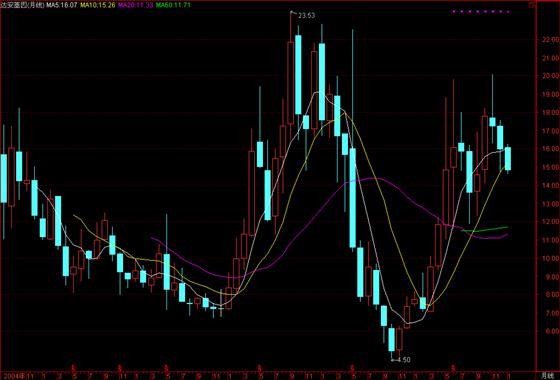
Task: Select the lowest cyan candle above 4.50
Action: point(391,339)
